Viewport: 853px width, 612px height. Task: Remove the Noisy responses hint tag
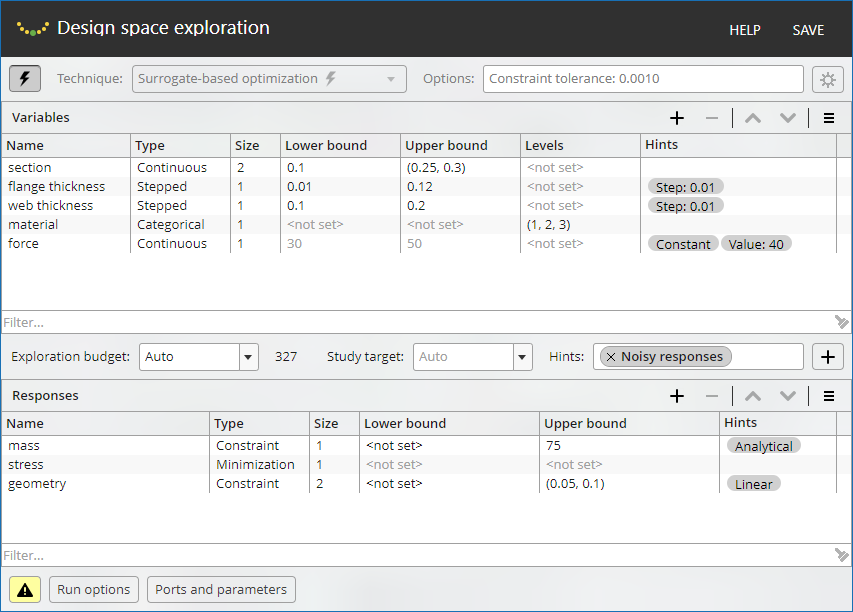coord(611,357)
